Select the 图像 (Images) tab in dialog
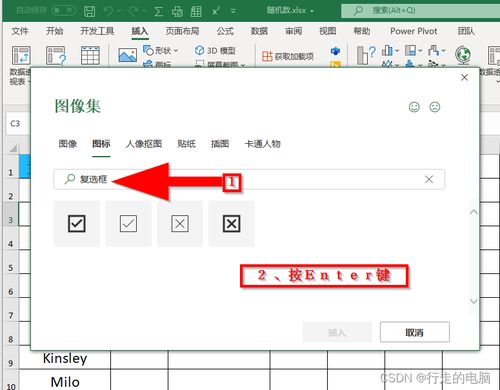Image resolution: width=500 pixels, height=390 pixels. pos(68,144)
